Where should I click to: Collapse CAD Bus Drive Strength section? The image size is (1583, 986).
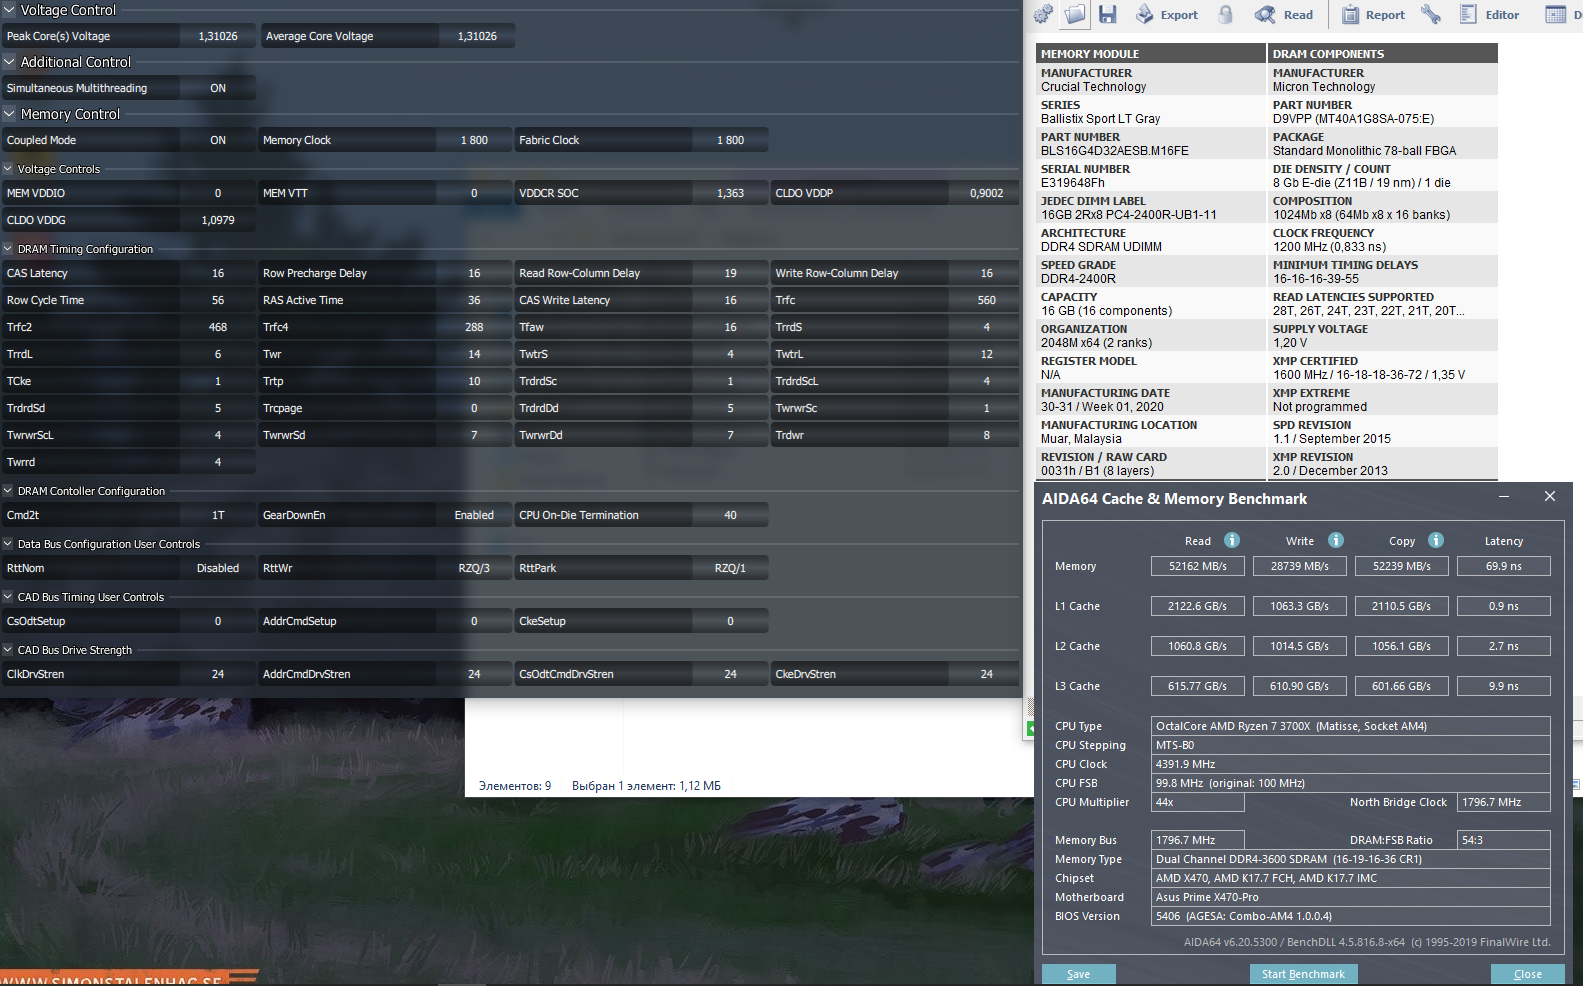pyautogui.click(x=8, y=650)
